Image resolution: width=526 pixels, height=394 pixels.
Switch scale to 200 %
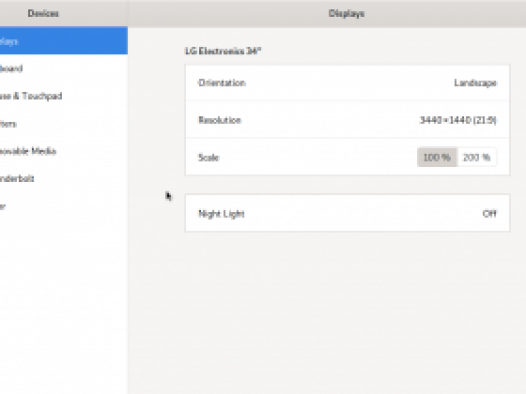coord(476,157)
